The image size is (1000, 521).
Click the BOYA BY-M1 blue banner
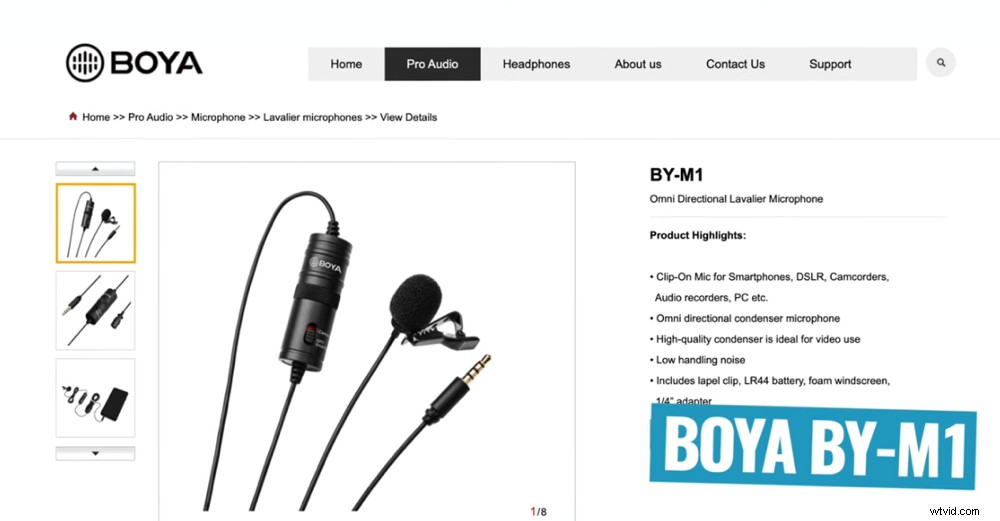pos(813,446)
